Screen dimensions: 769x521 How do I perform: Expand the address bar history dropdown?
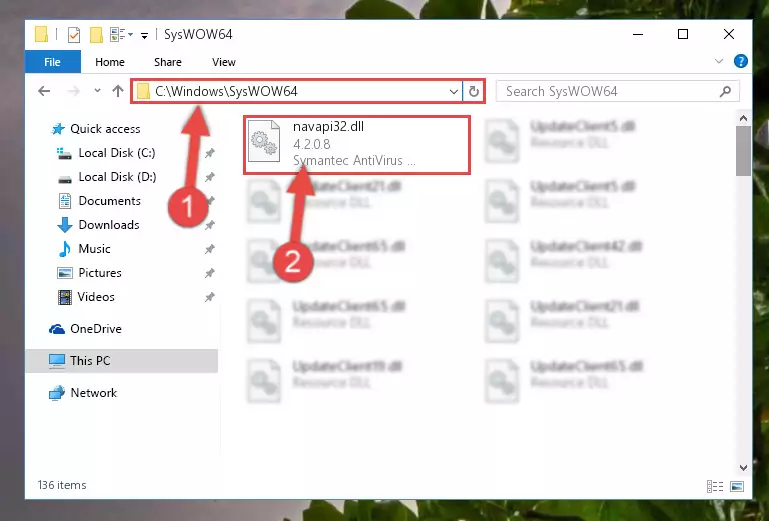click(454, 91)
